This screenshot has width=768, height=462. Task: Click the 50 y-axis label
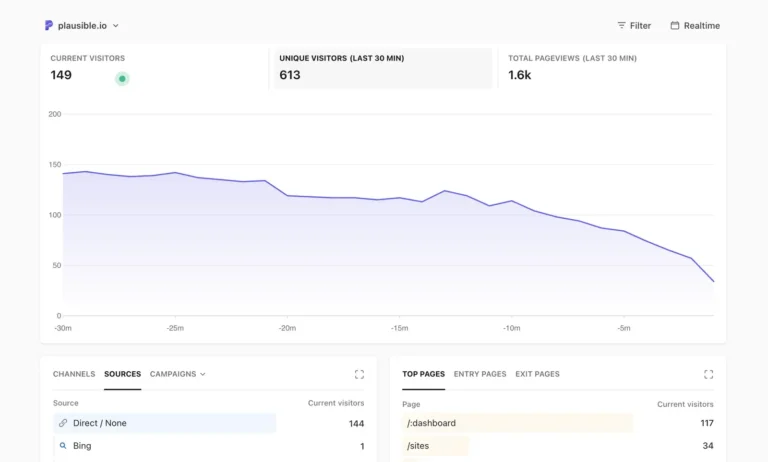pyautogui.click(x=57, y=266)
